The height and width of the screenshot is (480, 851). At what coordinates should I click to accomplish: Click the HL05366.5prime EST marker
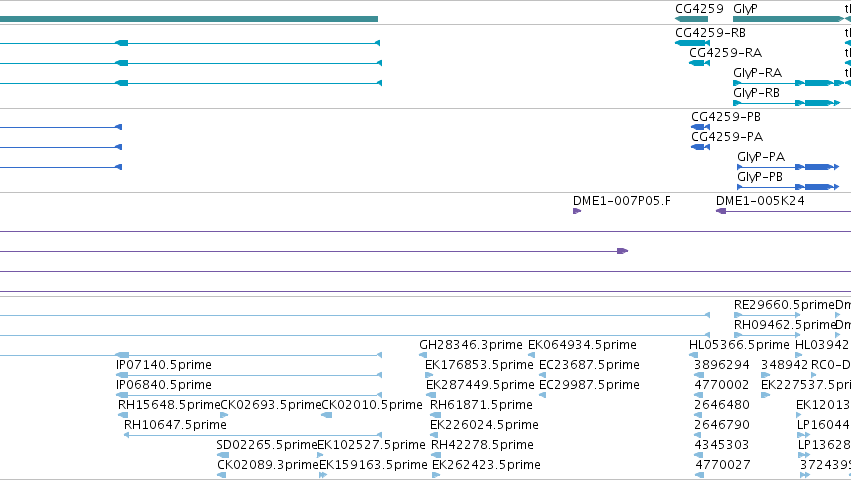coord(693,355)
